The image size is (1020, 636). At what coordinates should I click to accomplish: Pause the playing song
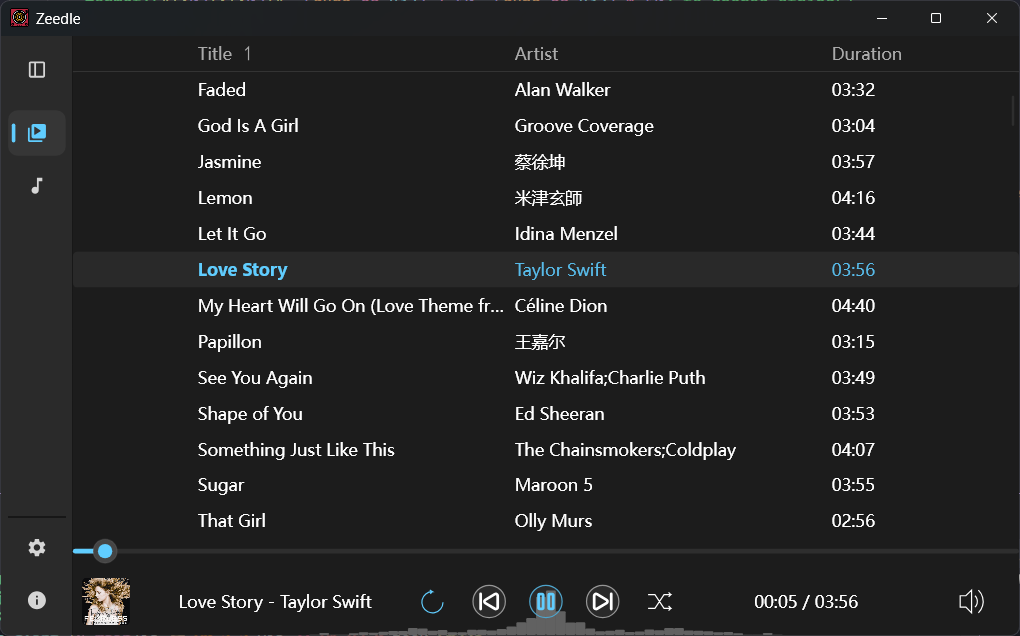546,602
